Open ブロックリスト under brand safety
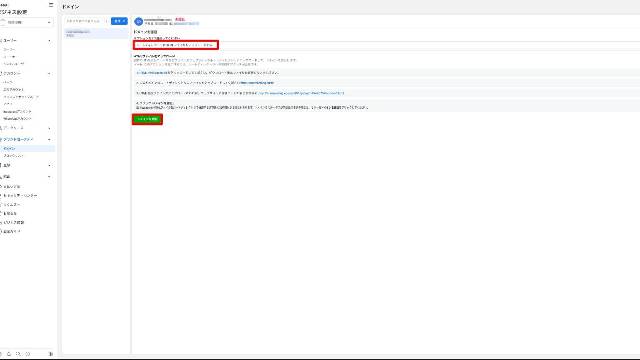This screenshot has height=360, width=640. pyautogui.click(x=13, y=156)
